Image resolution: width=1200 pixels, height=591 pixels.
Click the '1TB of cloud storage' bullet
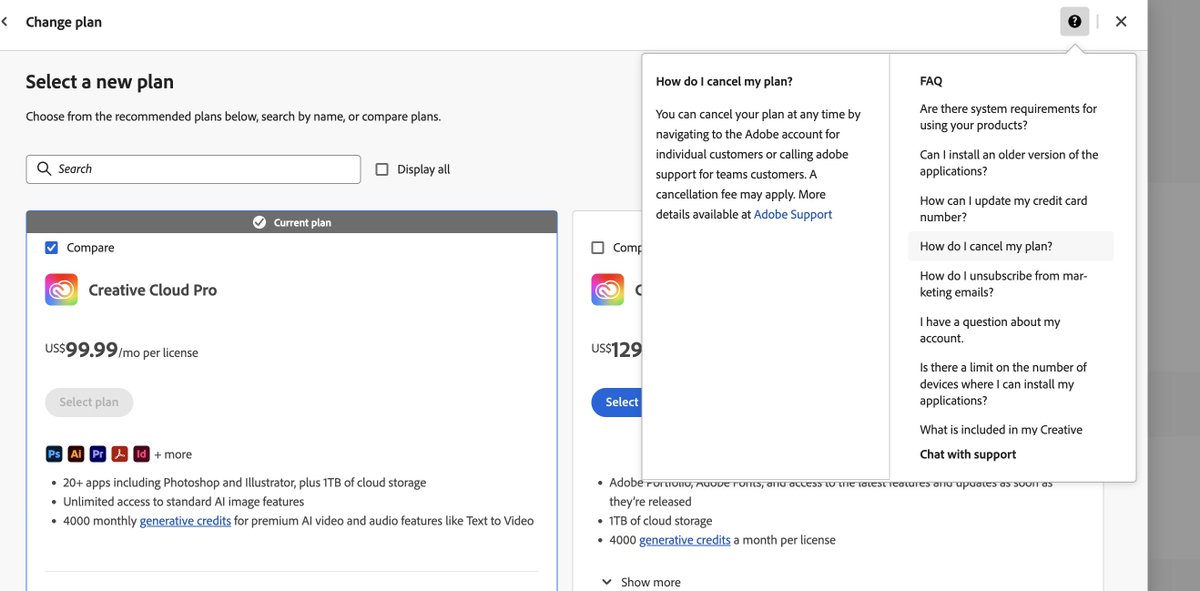(x=661, y=520)
